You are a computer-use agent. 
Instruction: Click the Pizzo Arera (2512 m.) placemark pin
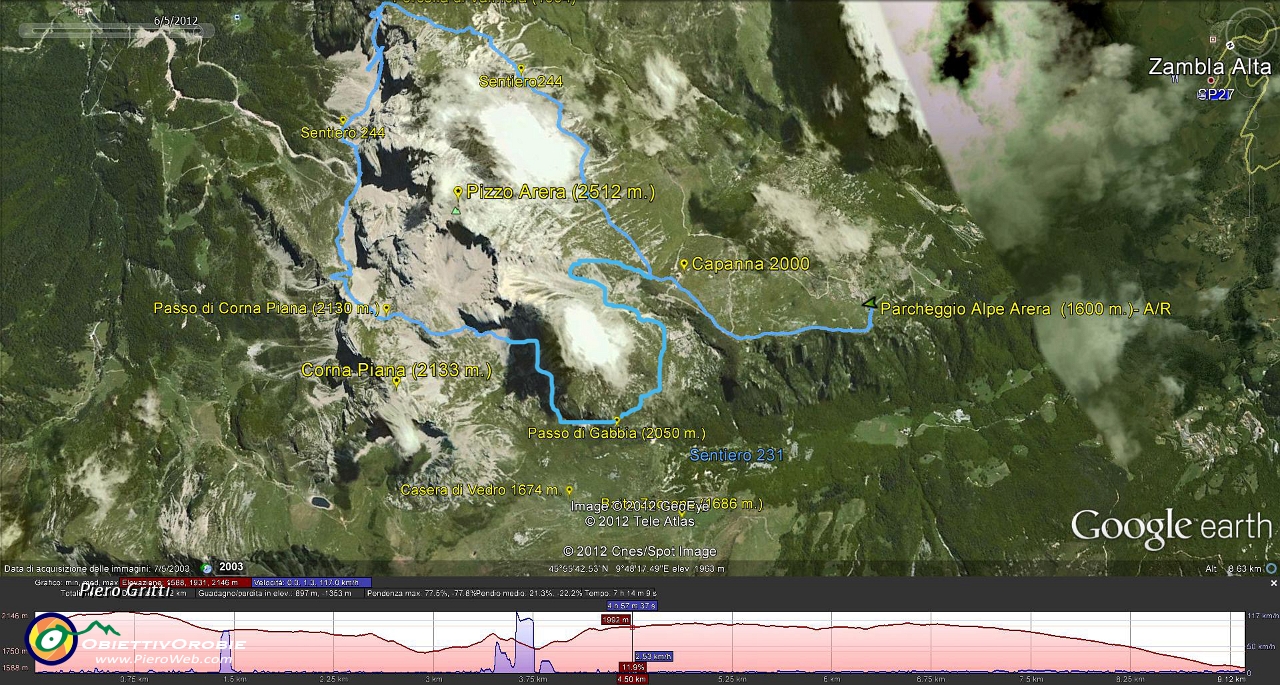(x=458, y=192)
